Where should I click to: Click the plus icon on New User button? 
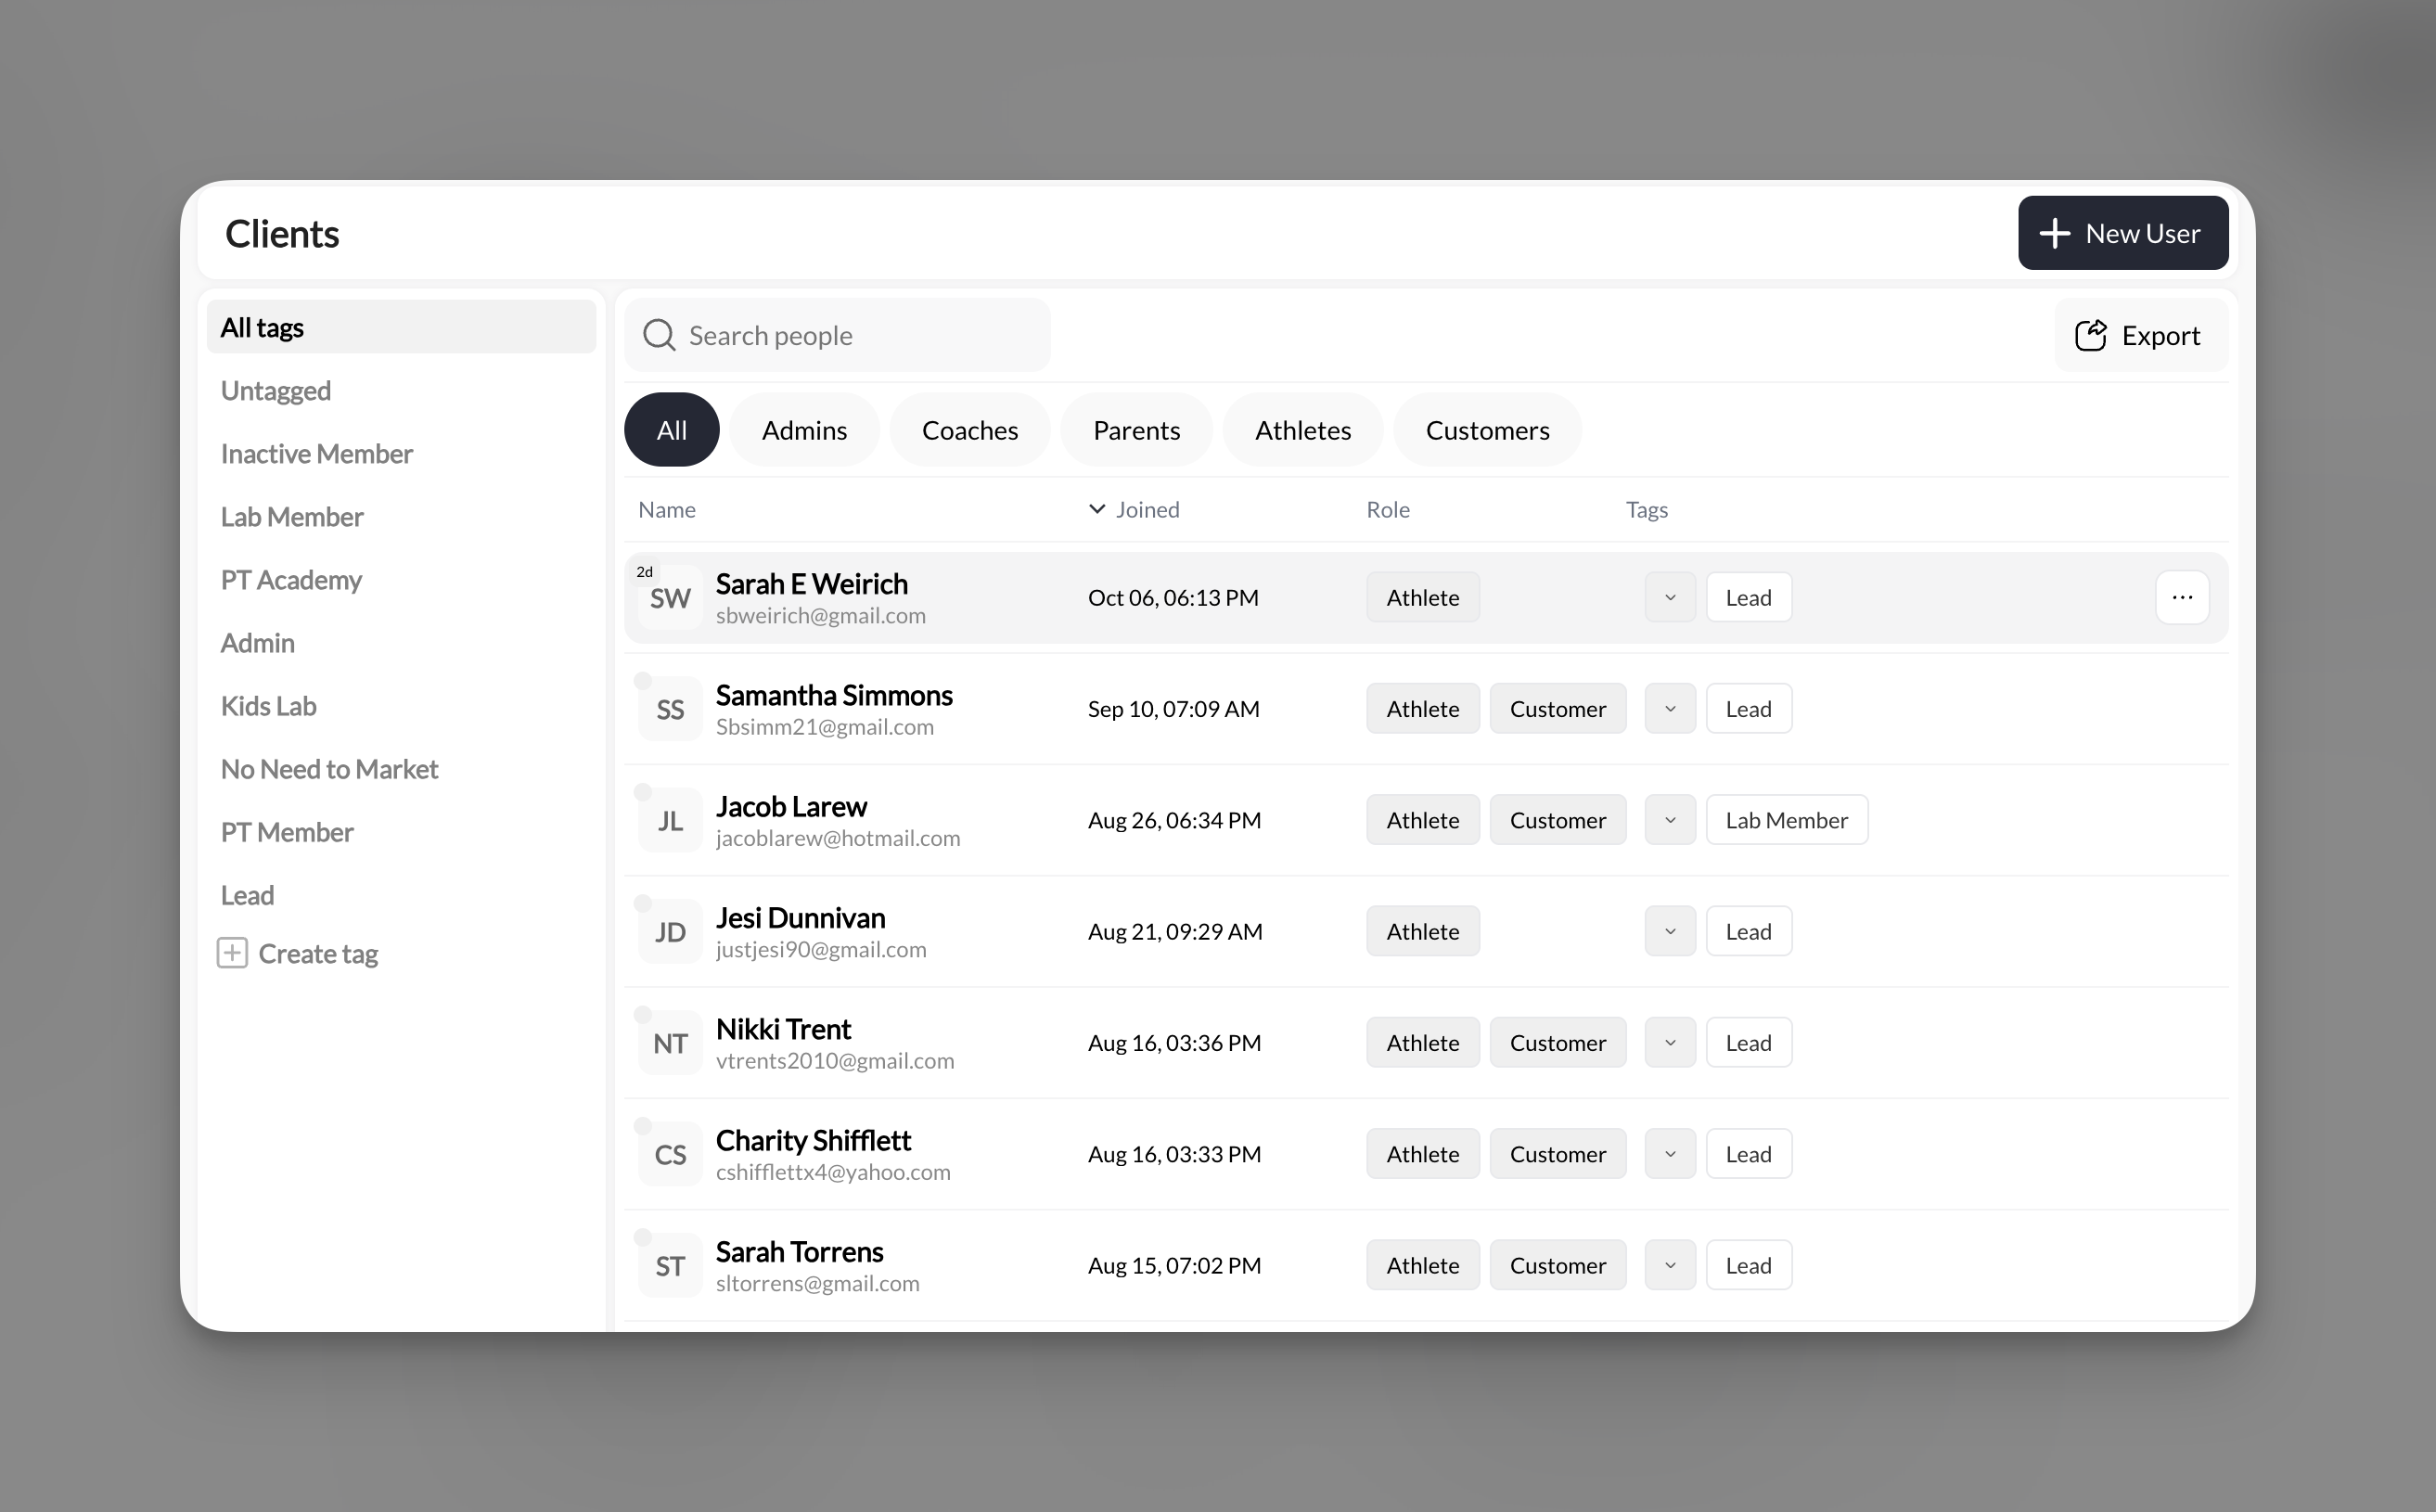coord(2055,233)
